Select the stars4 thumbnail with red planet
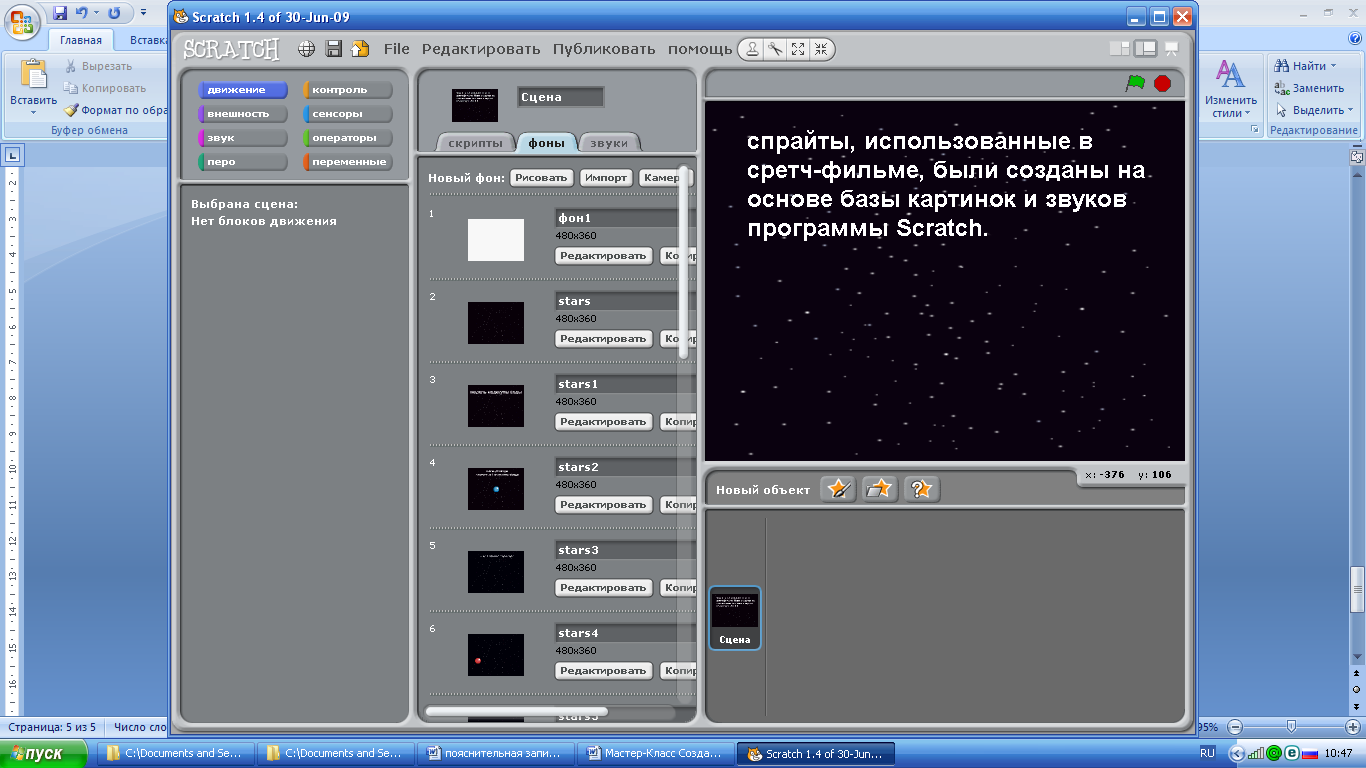This screenshot has width=1366, height=768. 496,655
